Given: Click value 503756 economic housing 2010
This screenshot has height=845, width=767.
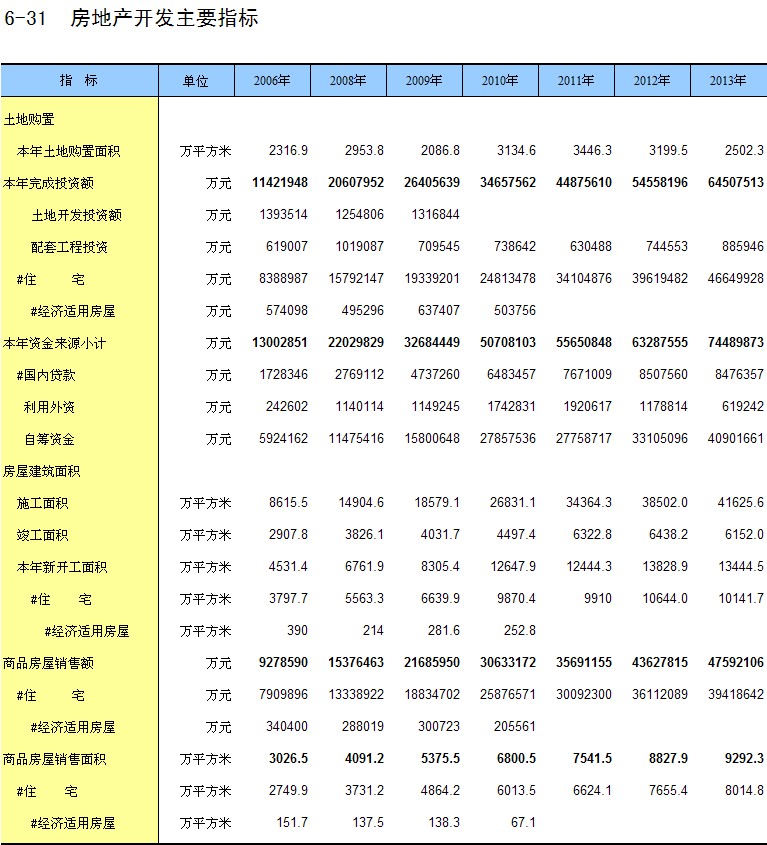Looking at the screenshot, I should (x=515, y=310).
